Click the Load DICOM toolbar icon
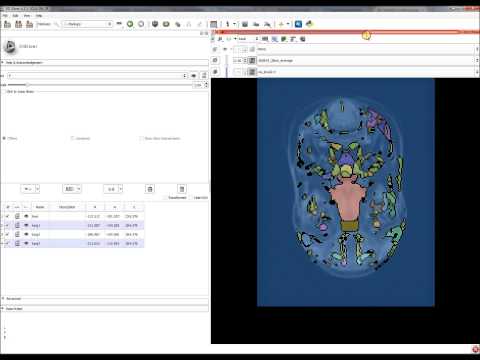Image resolution: width=480 pixels, height=360 pixels. click(x=19, y=24)
